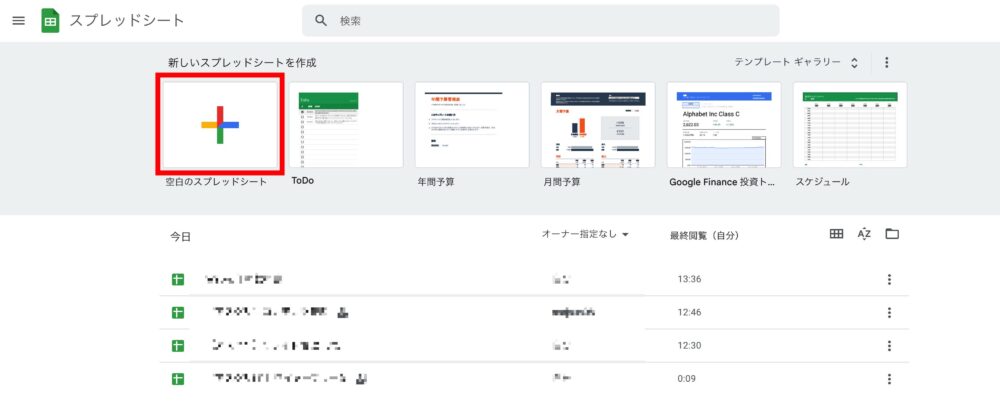Open the 年間予算 template thumbnail
The height and width of the screenshot is (405, 1000).
tap(472, 124)
